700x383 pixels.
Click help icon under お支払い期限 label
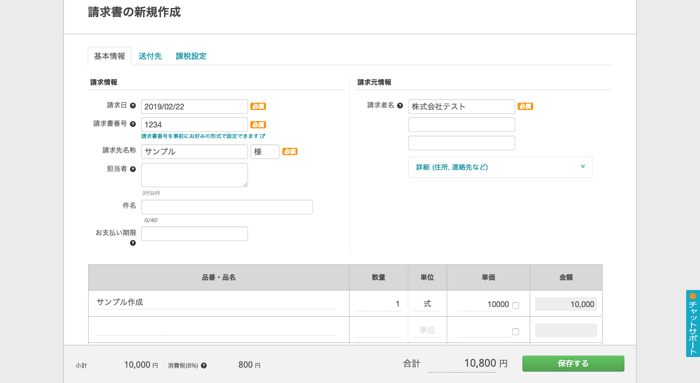133,243
